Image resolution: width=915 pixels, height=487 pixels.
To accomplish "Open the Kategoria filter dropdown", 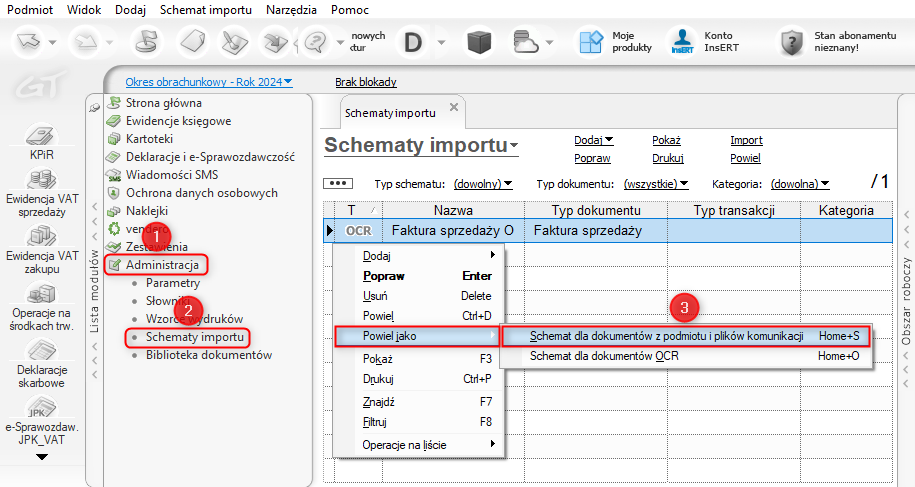I will [800, 184].
